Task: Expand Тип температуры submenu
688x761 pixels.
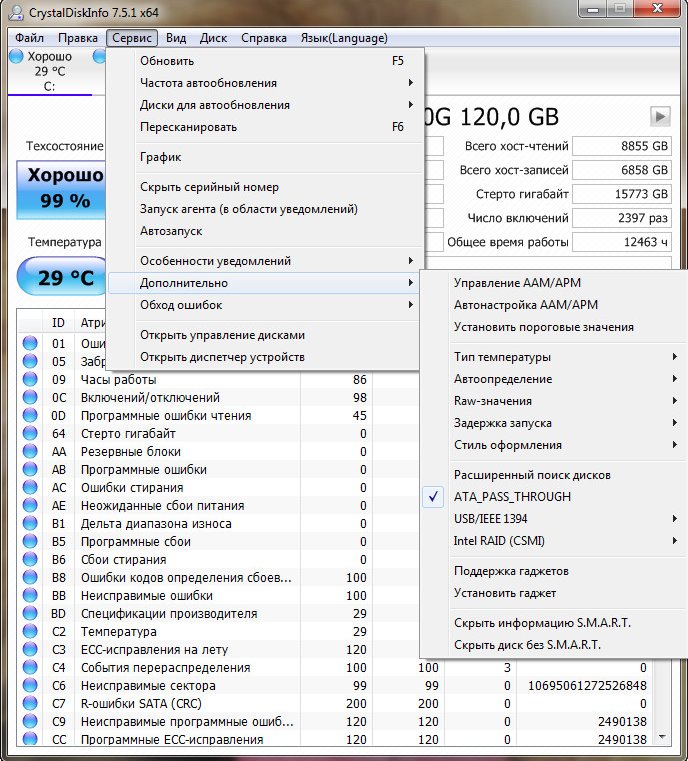Action: [553, 357]
